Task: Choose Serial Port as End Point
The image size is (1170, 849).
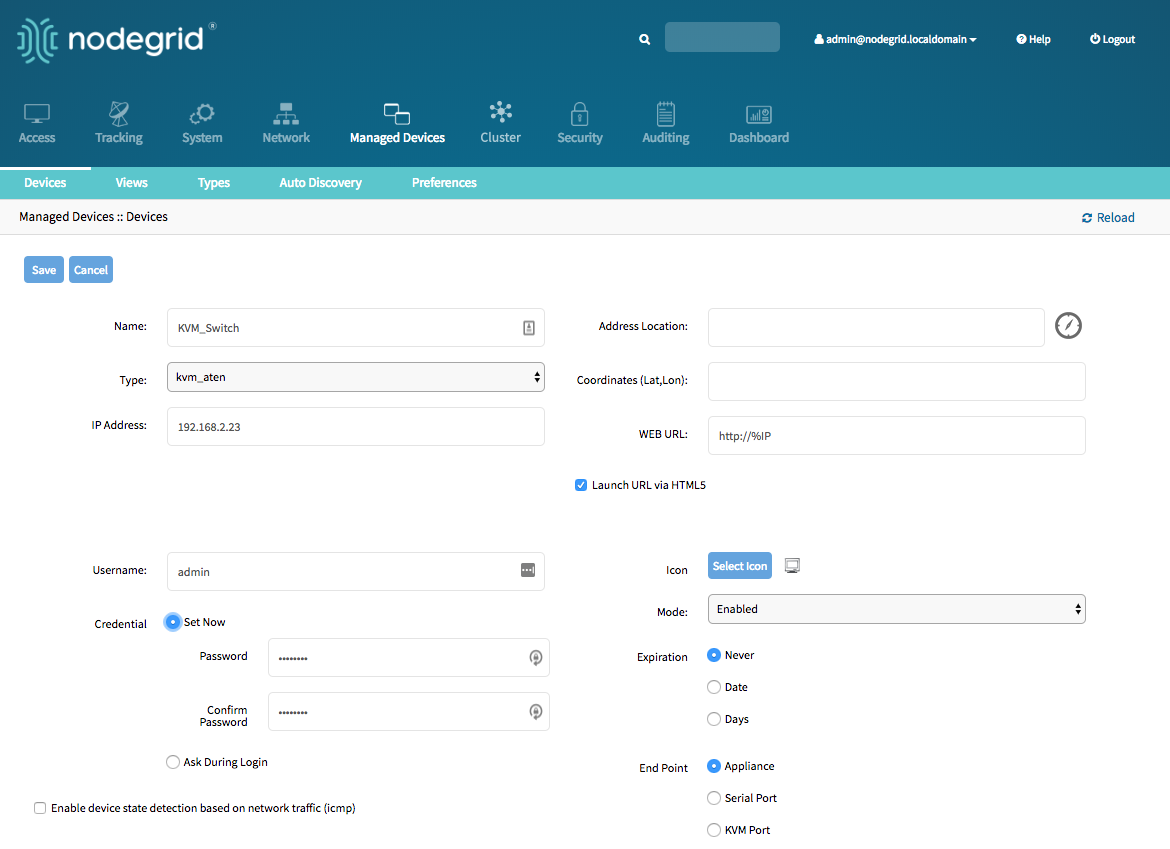Action: click(x=713, y=798)
